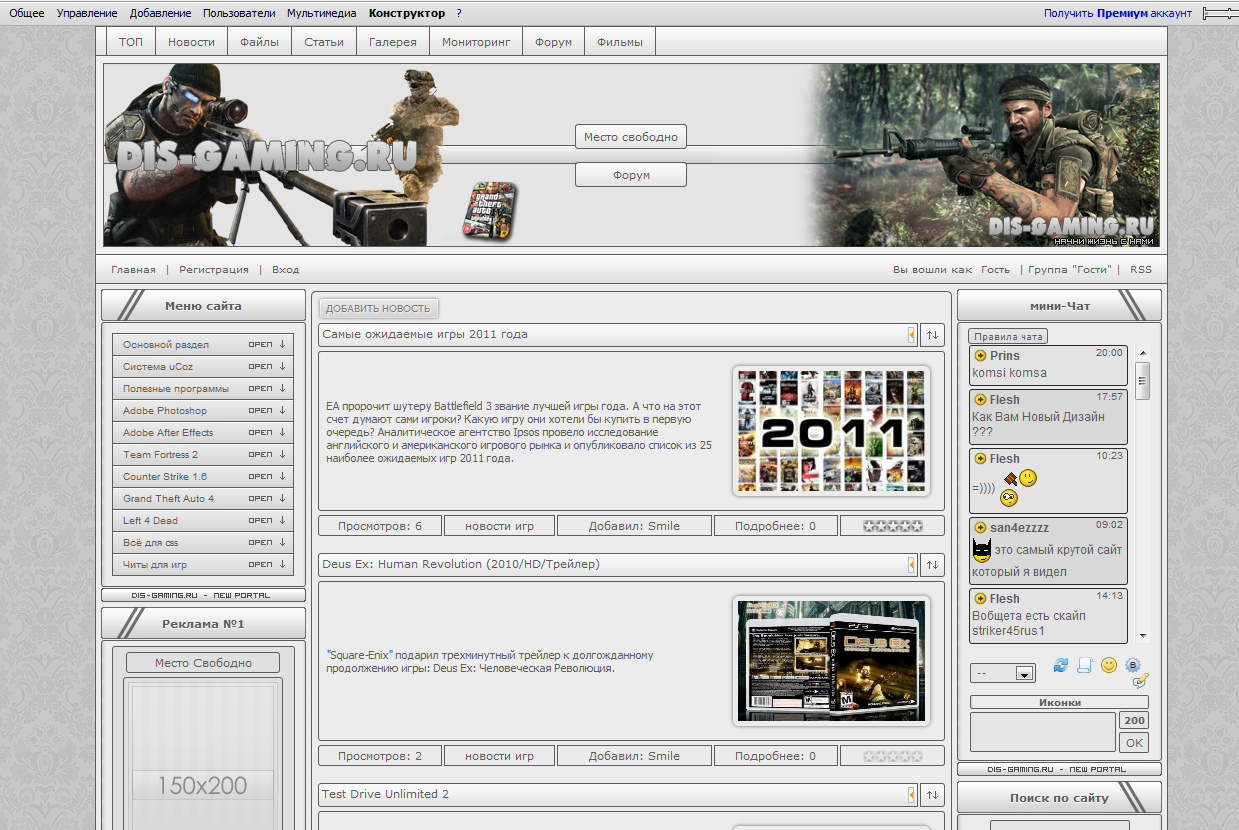Open the 'Управление' admin menu
Screen dimensions: 1239x830
(x=87, y=13)
